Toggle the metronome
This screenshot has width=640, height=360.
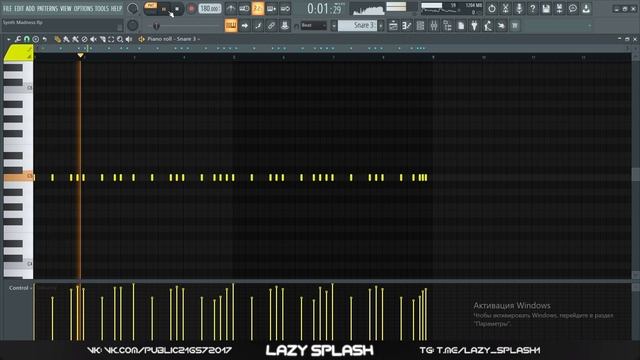tap(231, 9)
